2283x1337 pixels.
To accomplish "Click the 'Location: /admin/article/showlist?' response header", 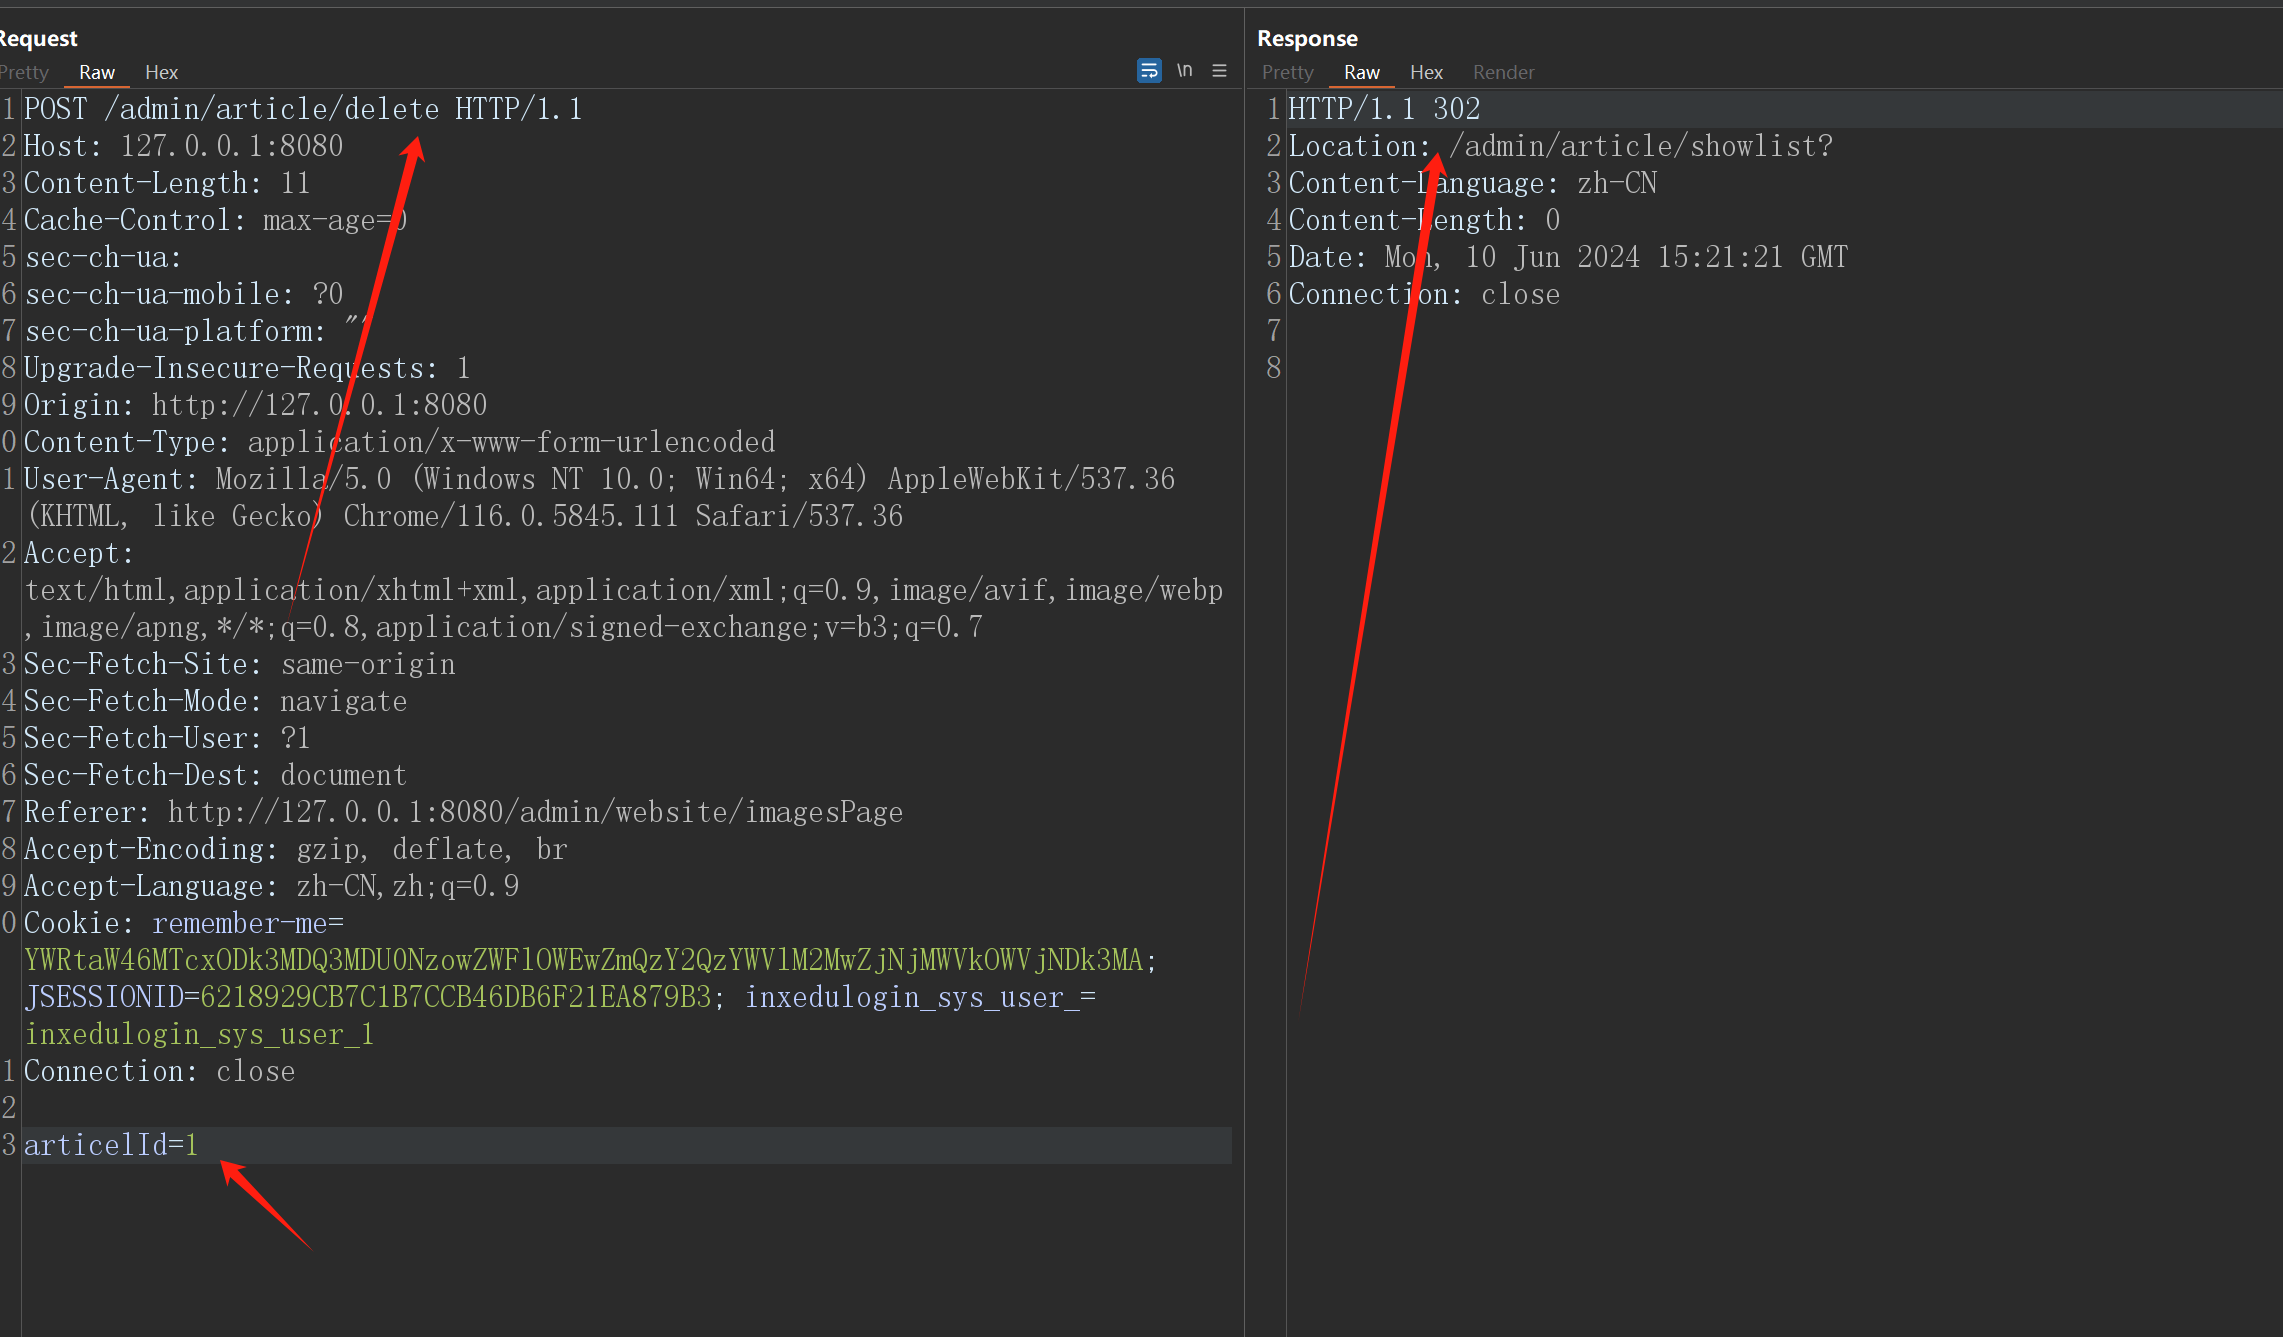I will click(1561, 146).
